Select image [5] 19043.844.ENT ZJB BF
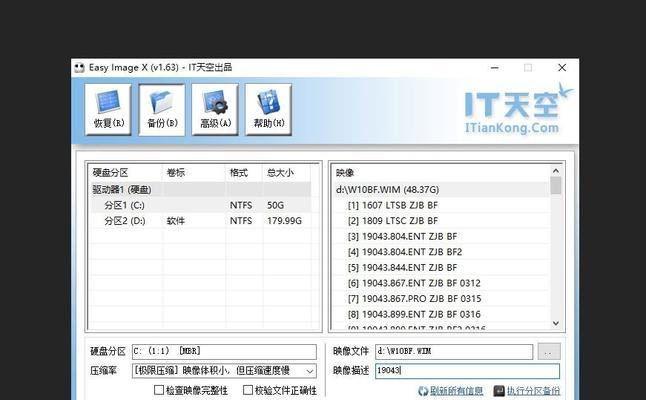 [442, 267]
